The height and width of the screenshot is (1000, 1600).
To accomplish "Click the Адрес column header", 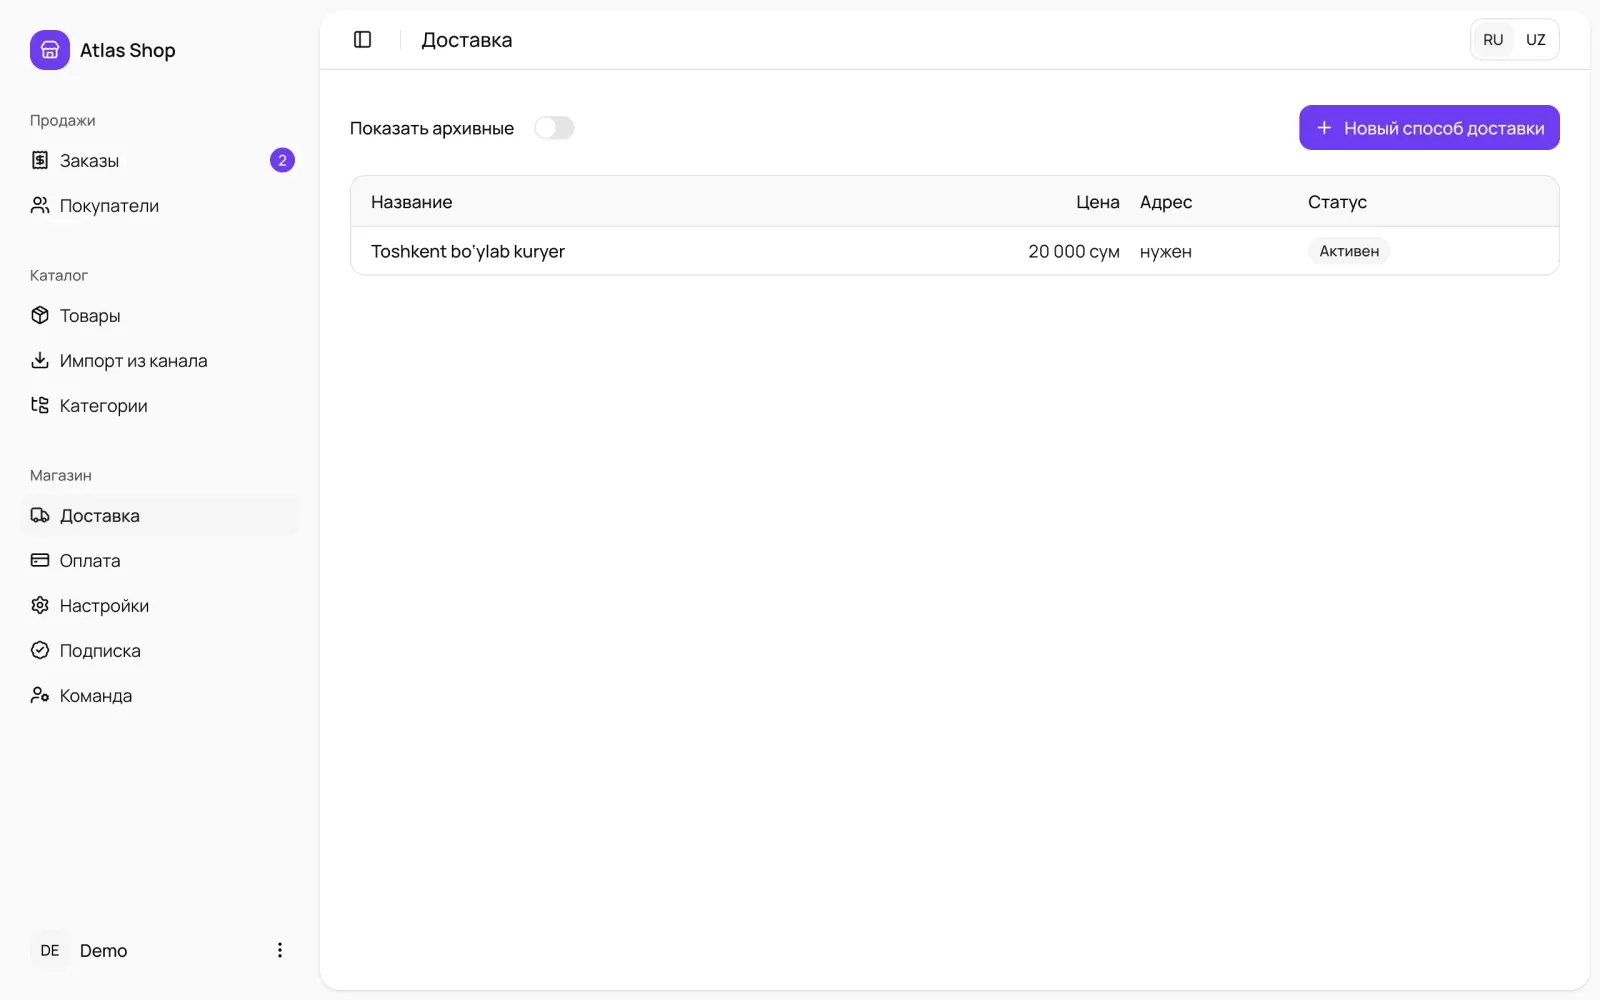I will click(1166, 202).
